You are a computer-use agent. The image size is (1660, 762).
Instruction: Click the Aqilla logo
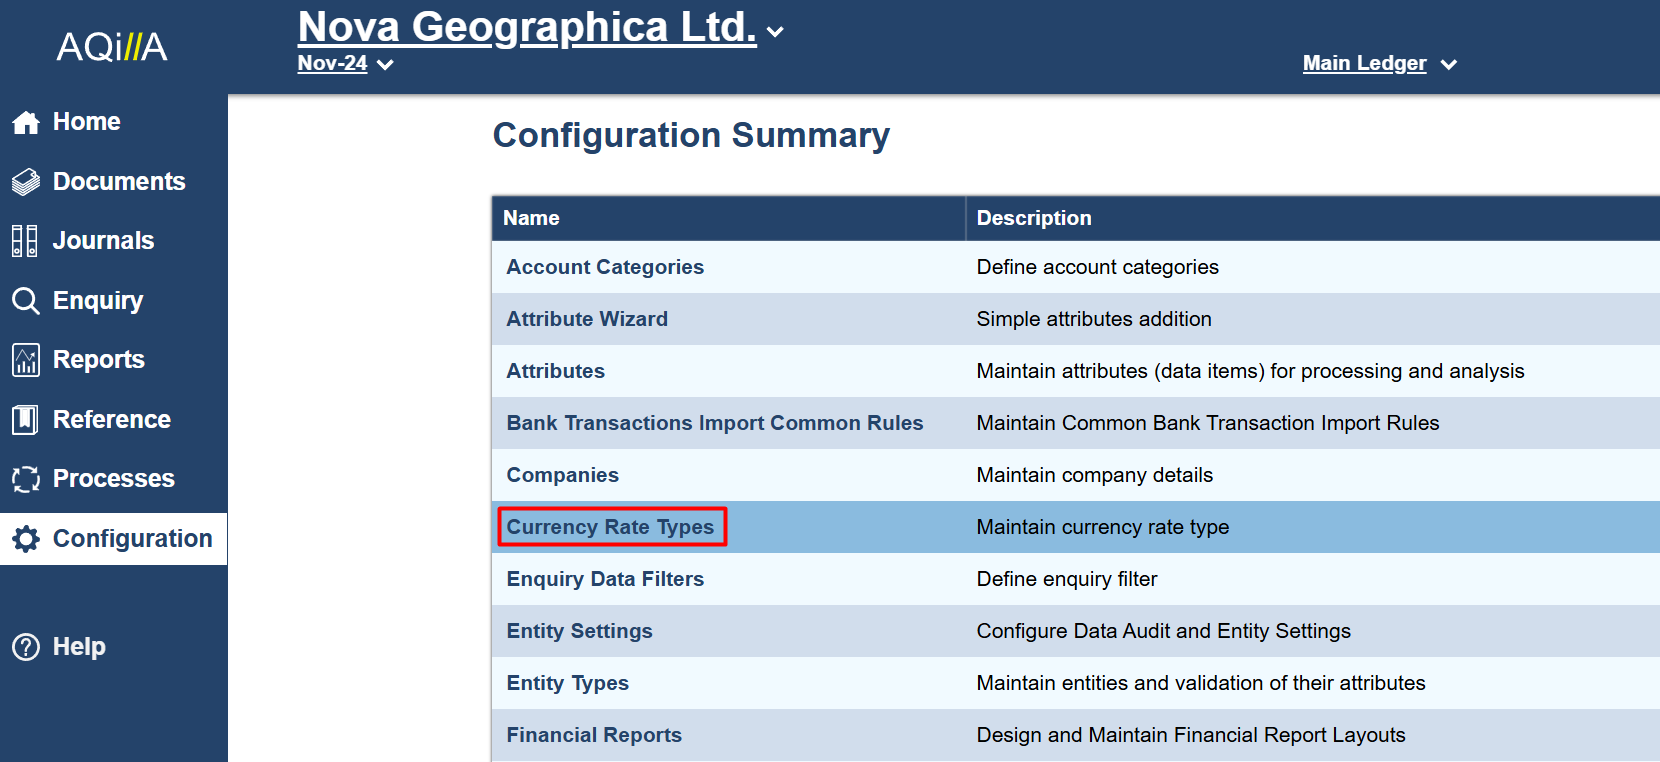click(112, 47)
